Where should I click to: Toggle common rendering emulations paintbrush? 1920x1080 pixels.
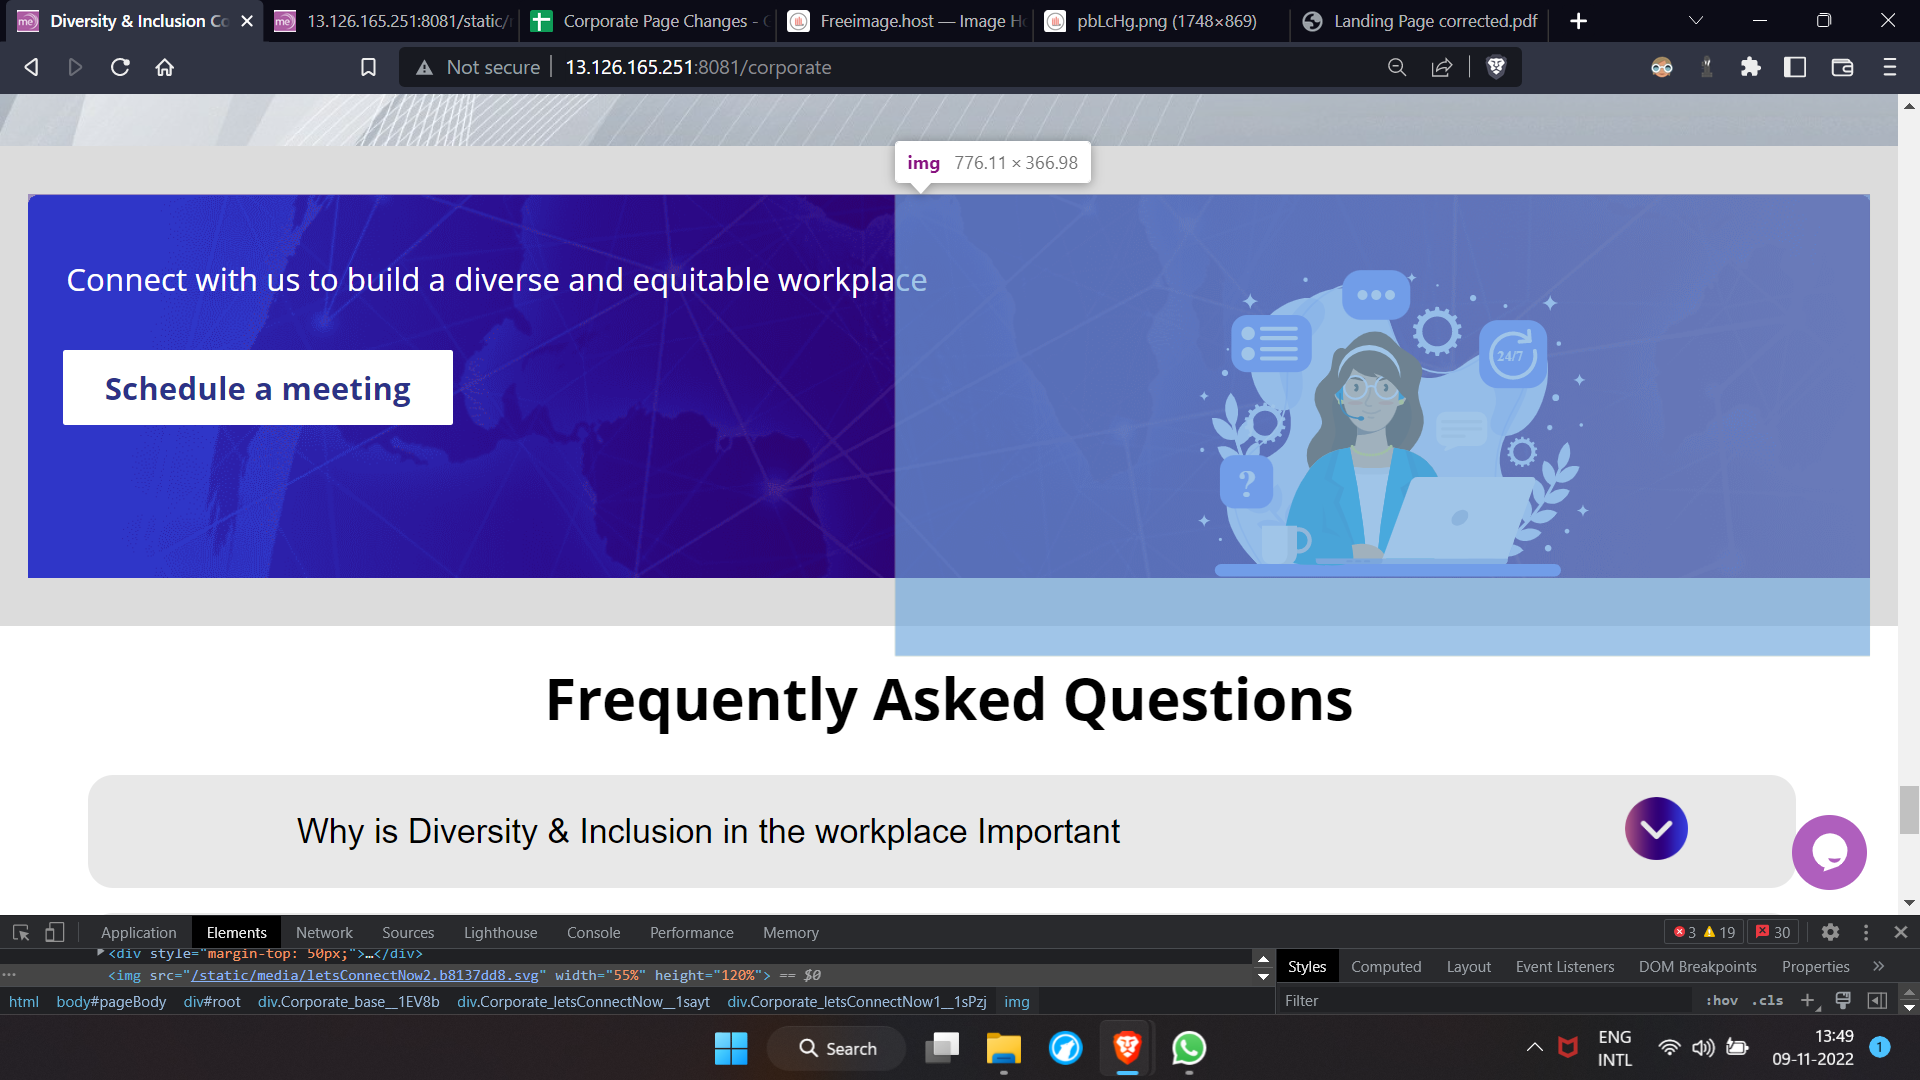click(x=1842, y=1000)
